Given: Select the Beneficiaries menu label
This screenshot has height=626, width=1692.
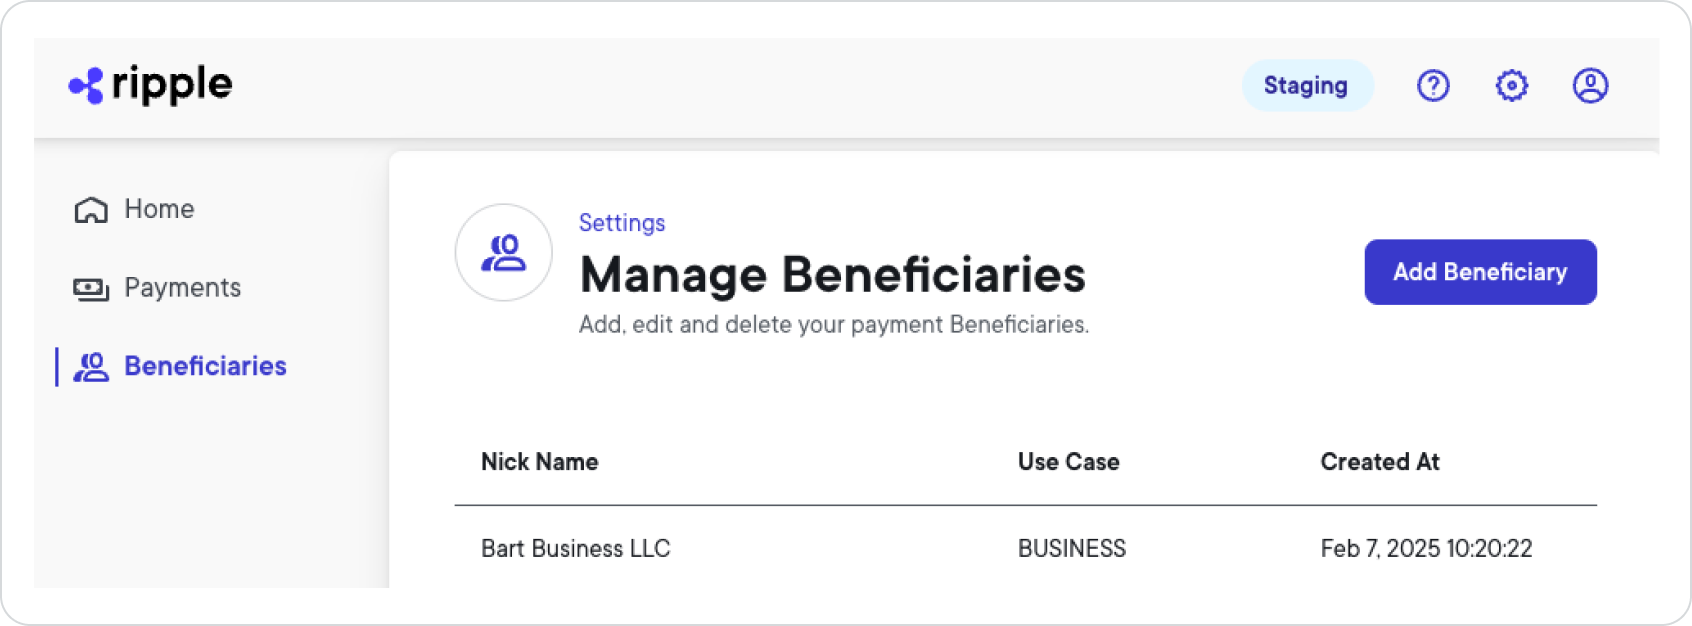Looking at the screenshot, I should (205, 366).
